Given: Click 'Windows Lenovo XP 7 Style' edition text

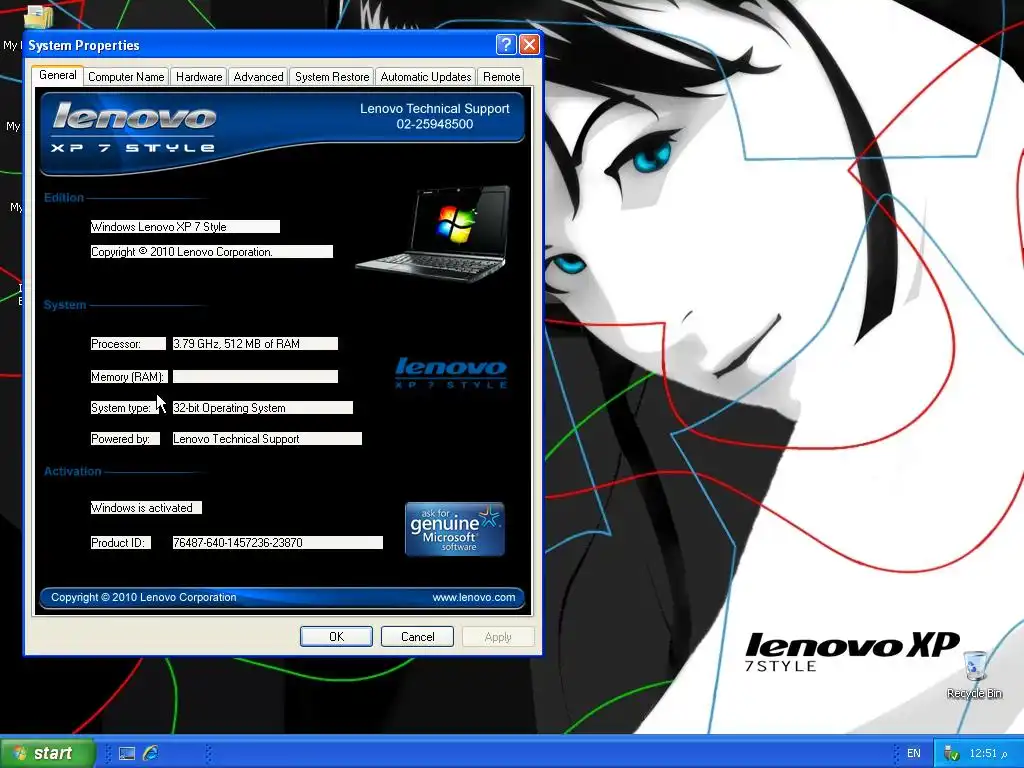Looking at the screenshot, I should click(185, 227).
